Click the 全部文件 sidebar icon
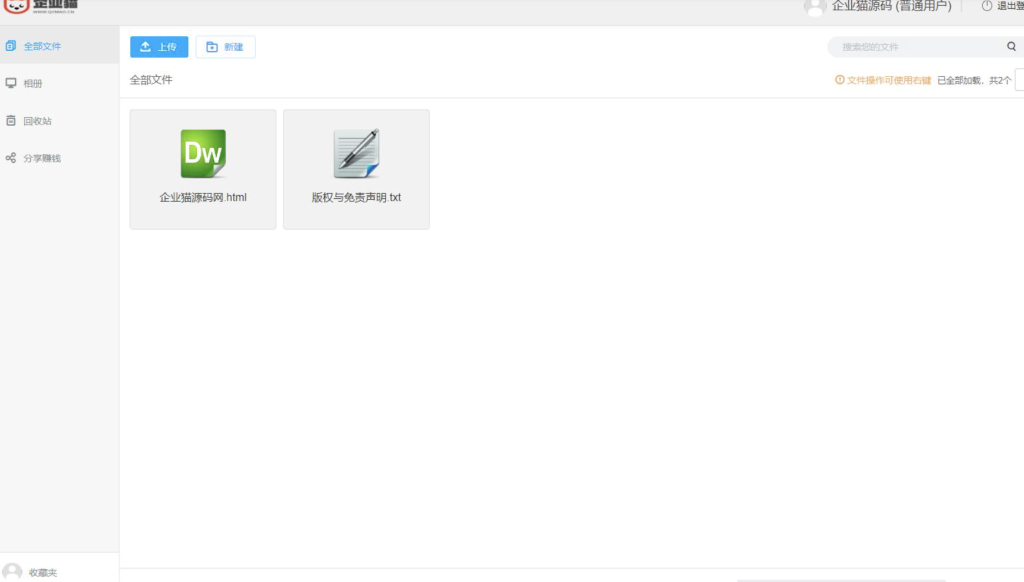1024x582 pixels. pyautogui.click(x=11, y=46)
